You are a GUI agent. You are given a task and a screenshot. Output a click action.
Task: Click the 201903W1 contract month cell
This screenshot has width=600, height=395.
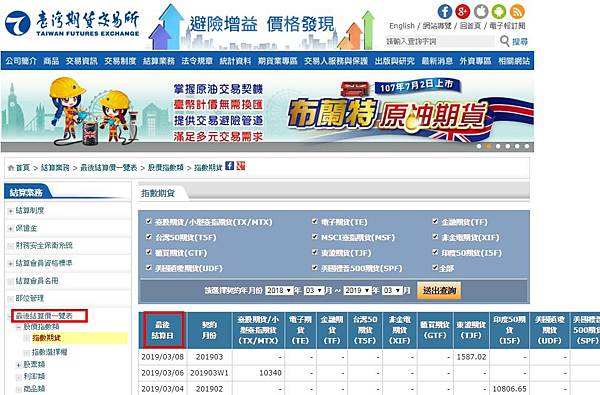209,372
